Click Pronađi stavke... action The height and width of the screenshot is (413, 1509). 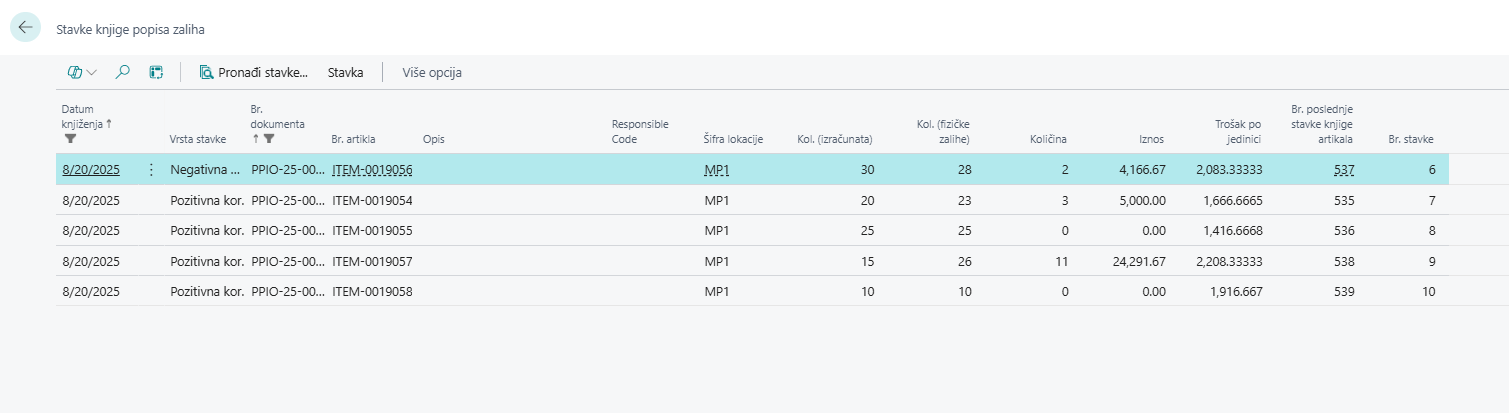[254, 72]
